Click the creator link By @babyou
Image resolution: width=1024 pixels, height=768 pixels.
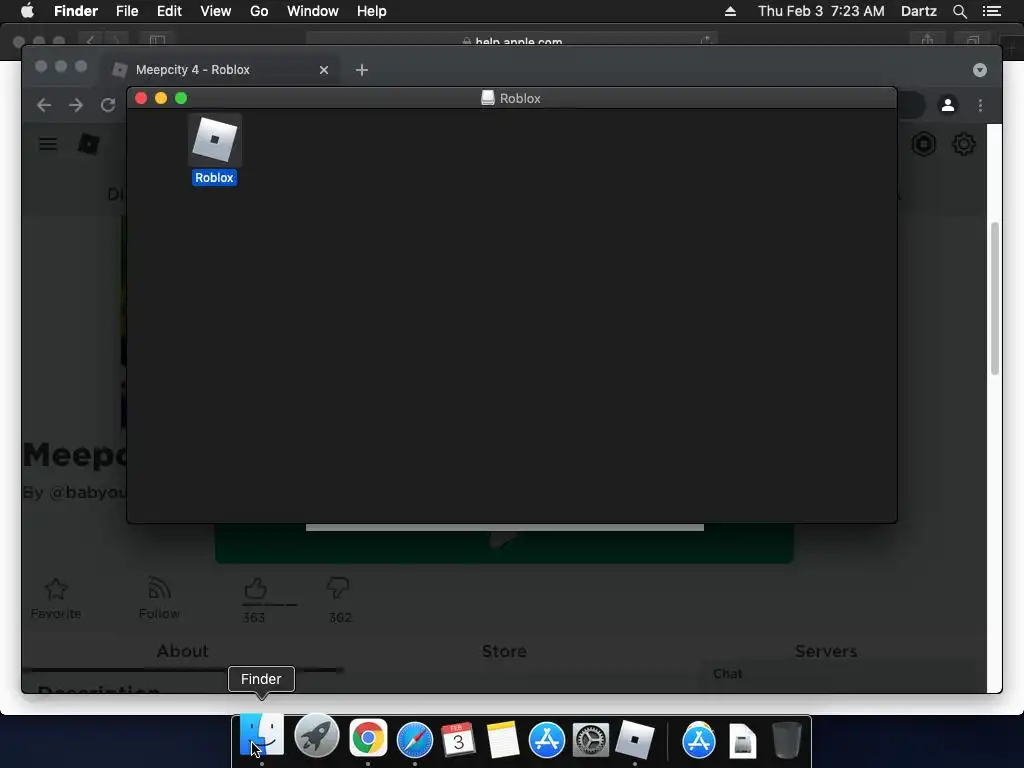(x=74, y=492)
